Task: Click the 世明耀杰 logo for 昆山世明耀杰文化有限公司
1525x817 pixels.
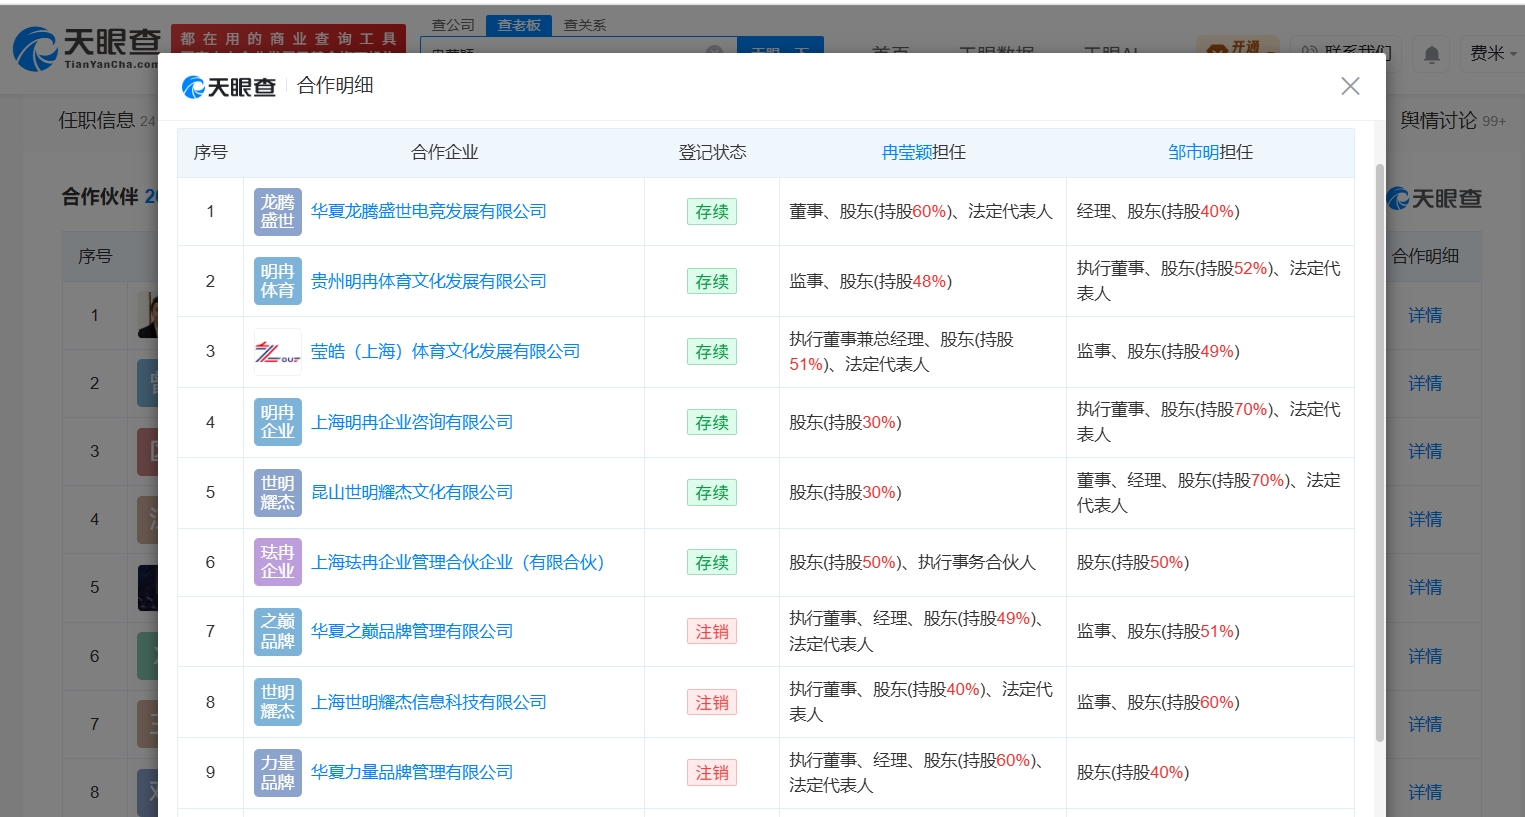Action: (277, 492)
